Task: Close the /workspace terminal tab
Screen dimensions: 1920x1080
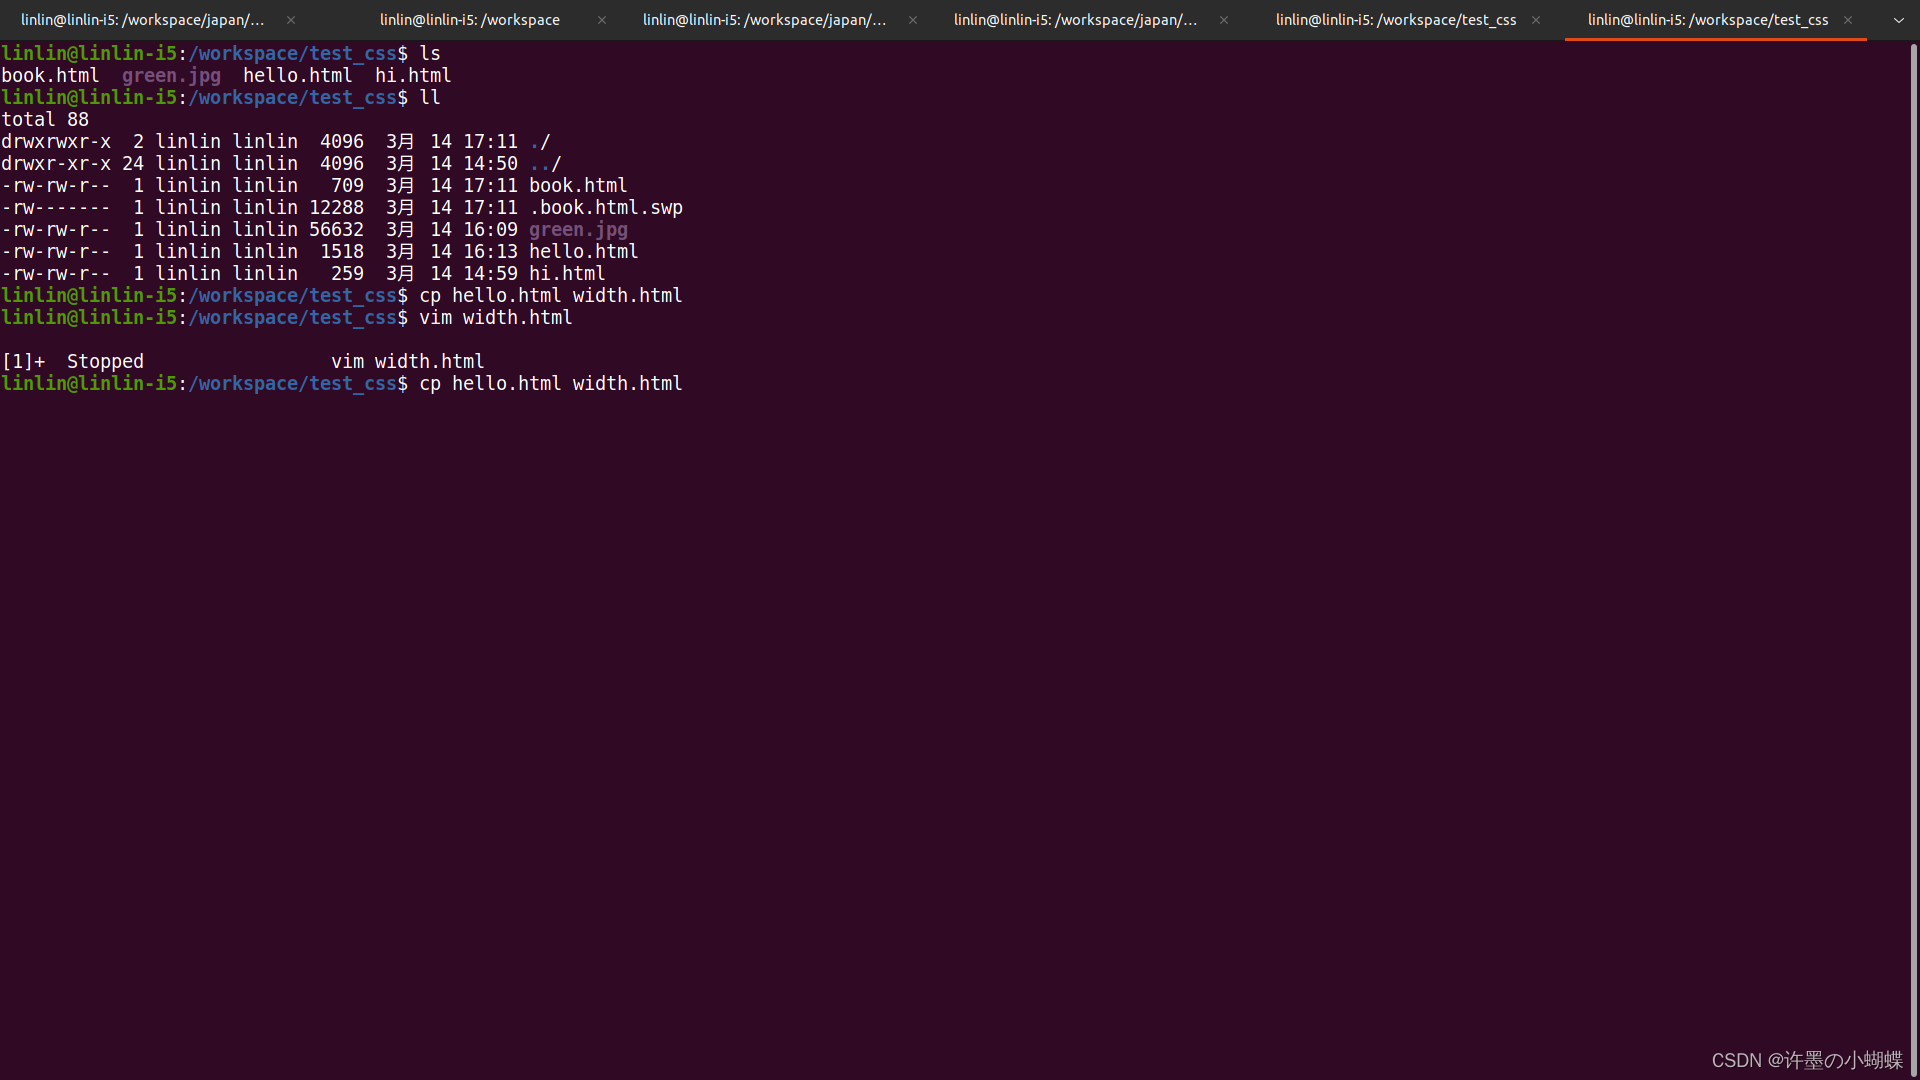Action: pos(602,20)
